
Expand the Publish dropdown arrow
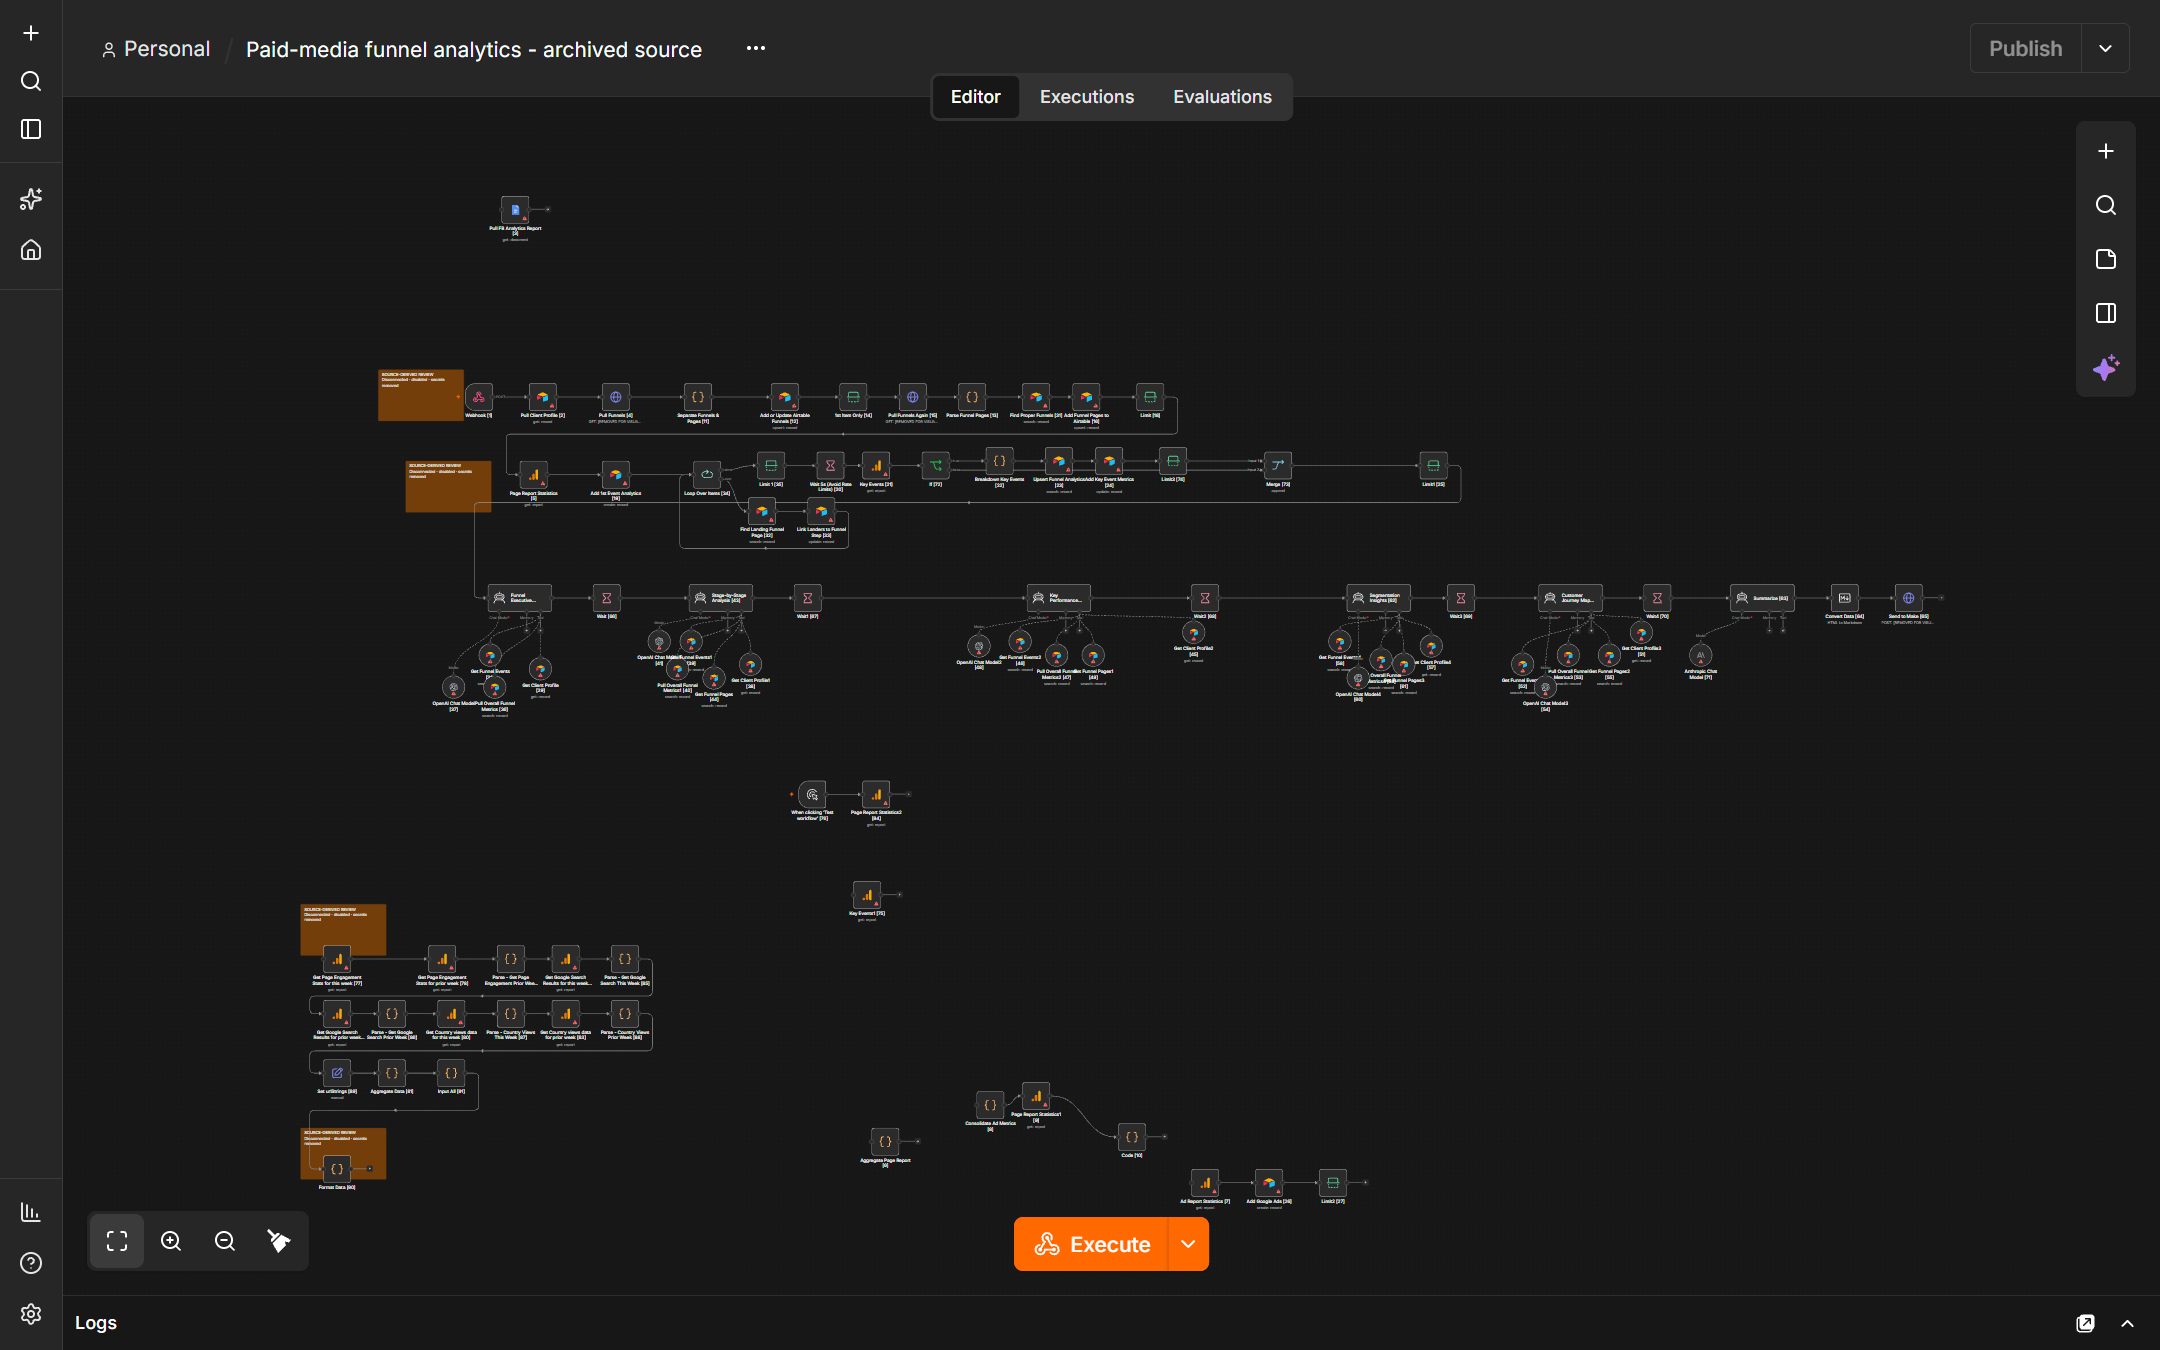click(2105, 48)
